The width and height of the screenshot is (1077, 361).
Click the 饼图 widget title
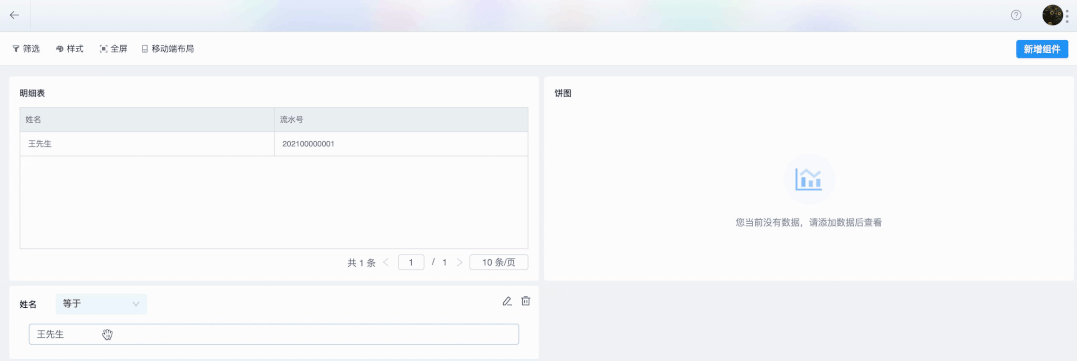coord(563,93)
